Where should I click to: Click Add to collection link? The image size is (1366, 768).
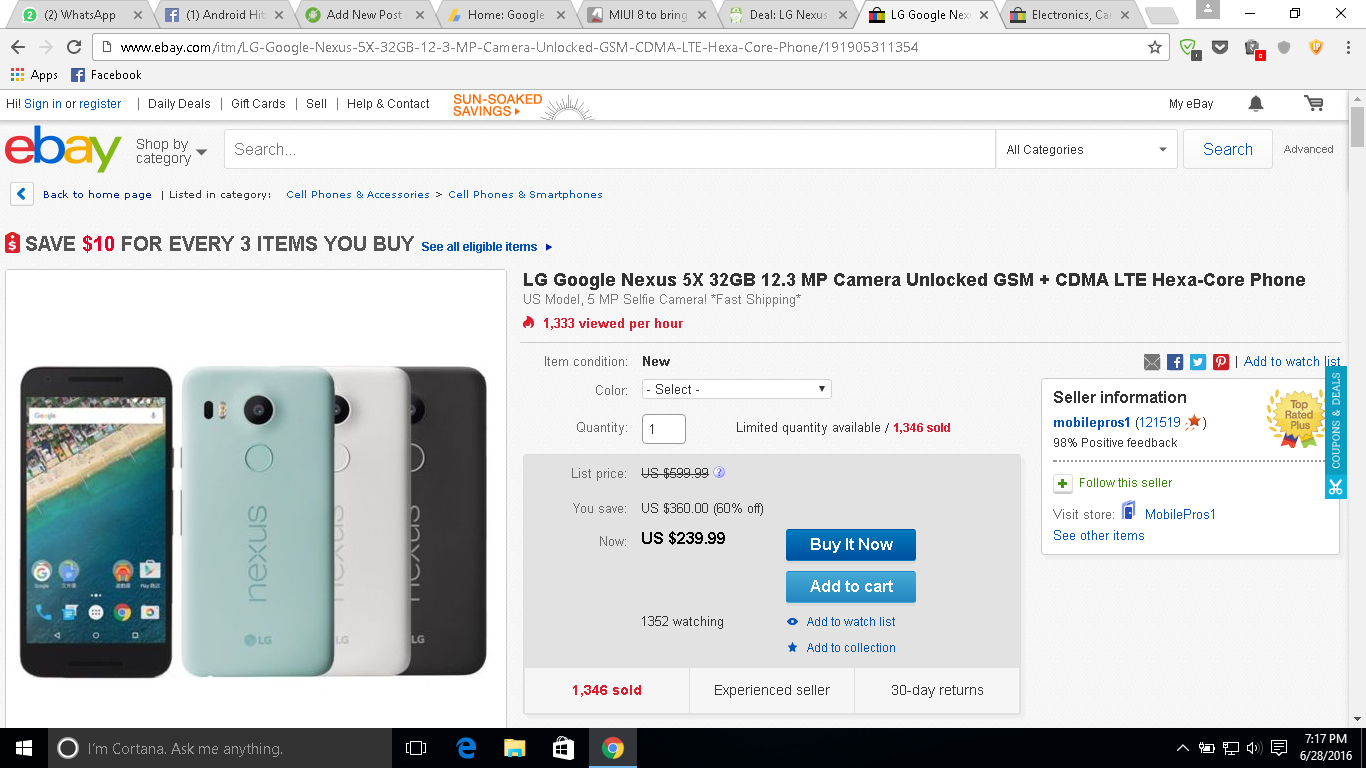click(851, 648)
